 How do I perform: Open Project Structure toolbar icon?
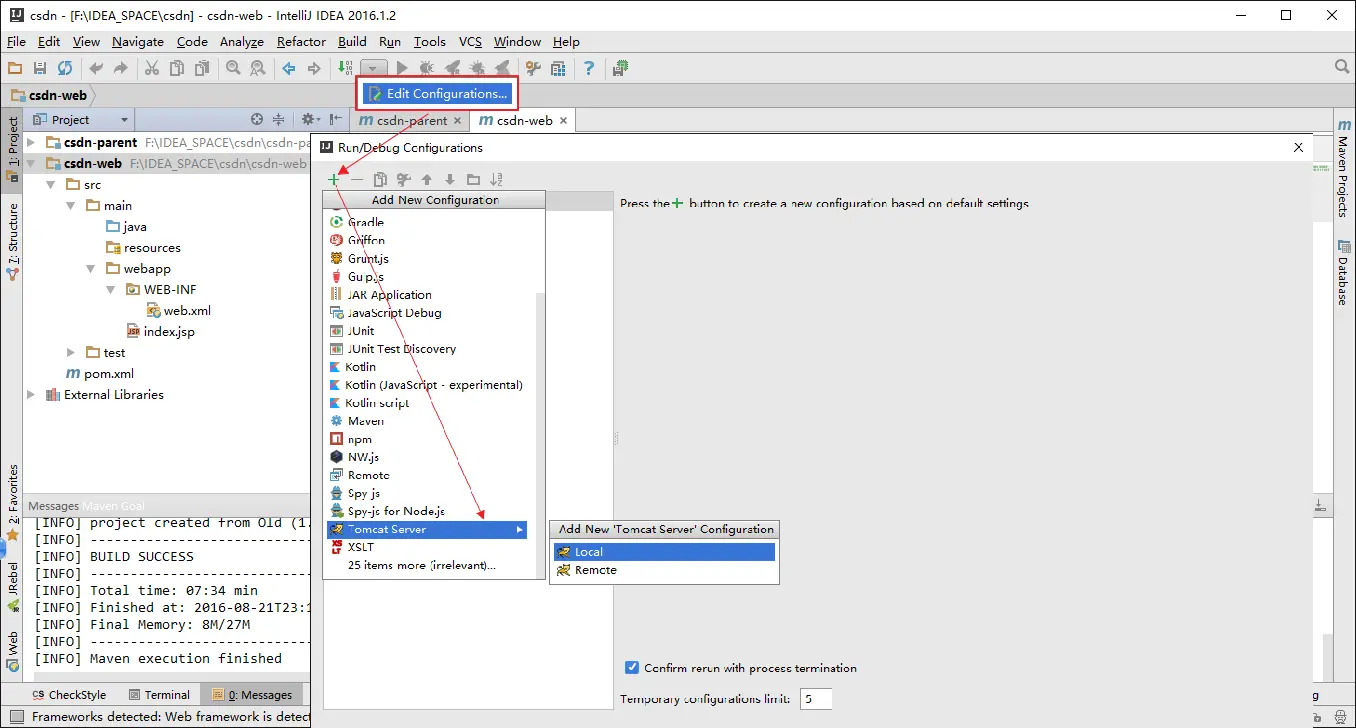[559, 68]
